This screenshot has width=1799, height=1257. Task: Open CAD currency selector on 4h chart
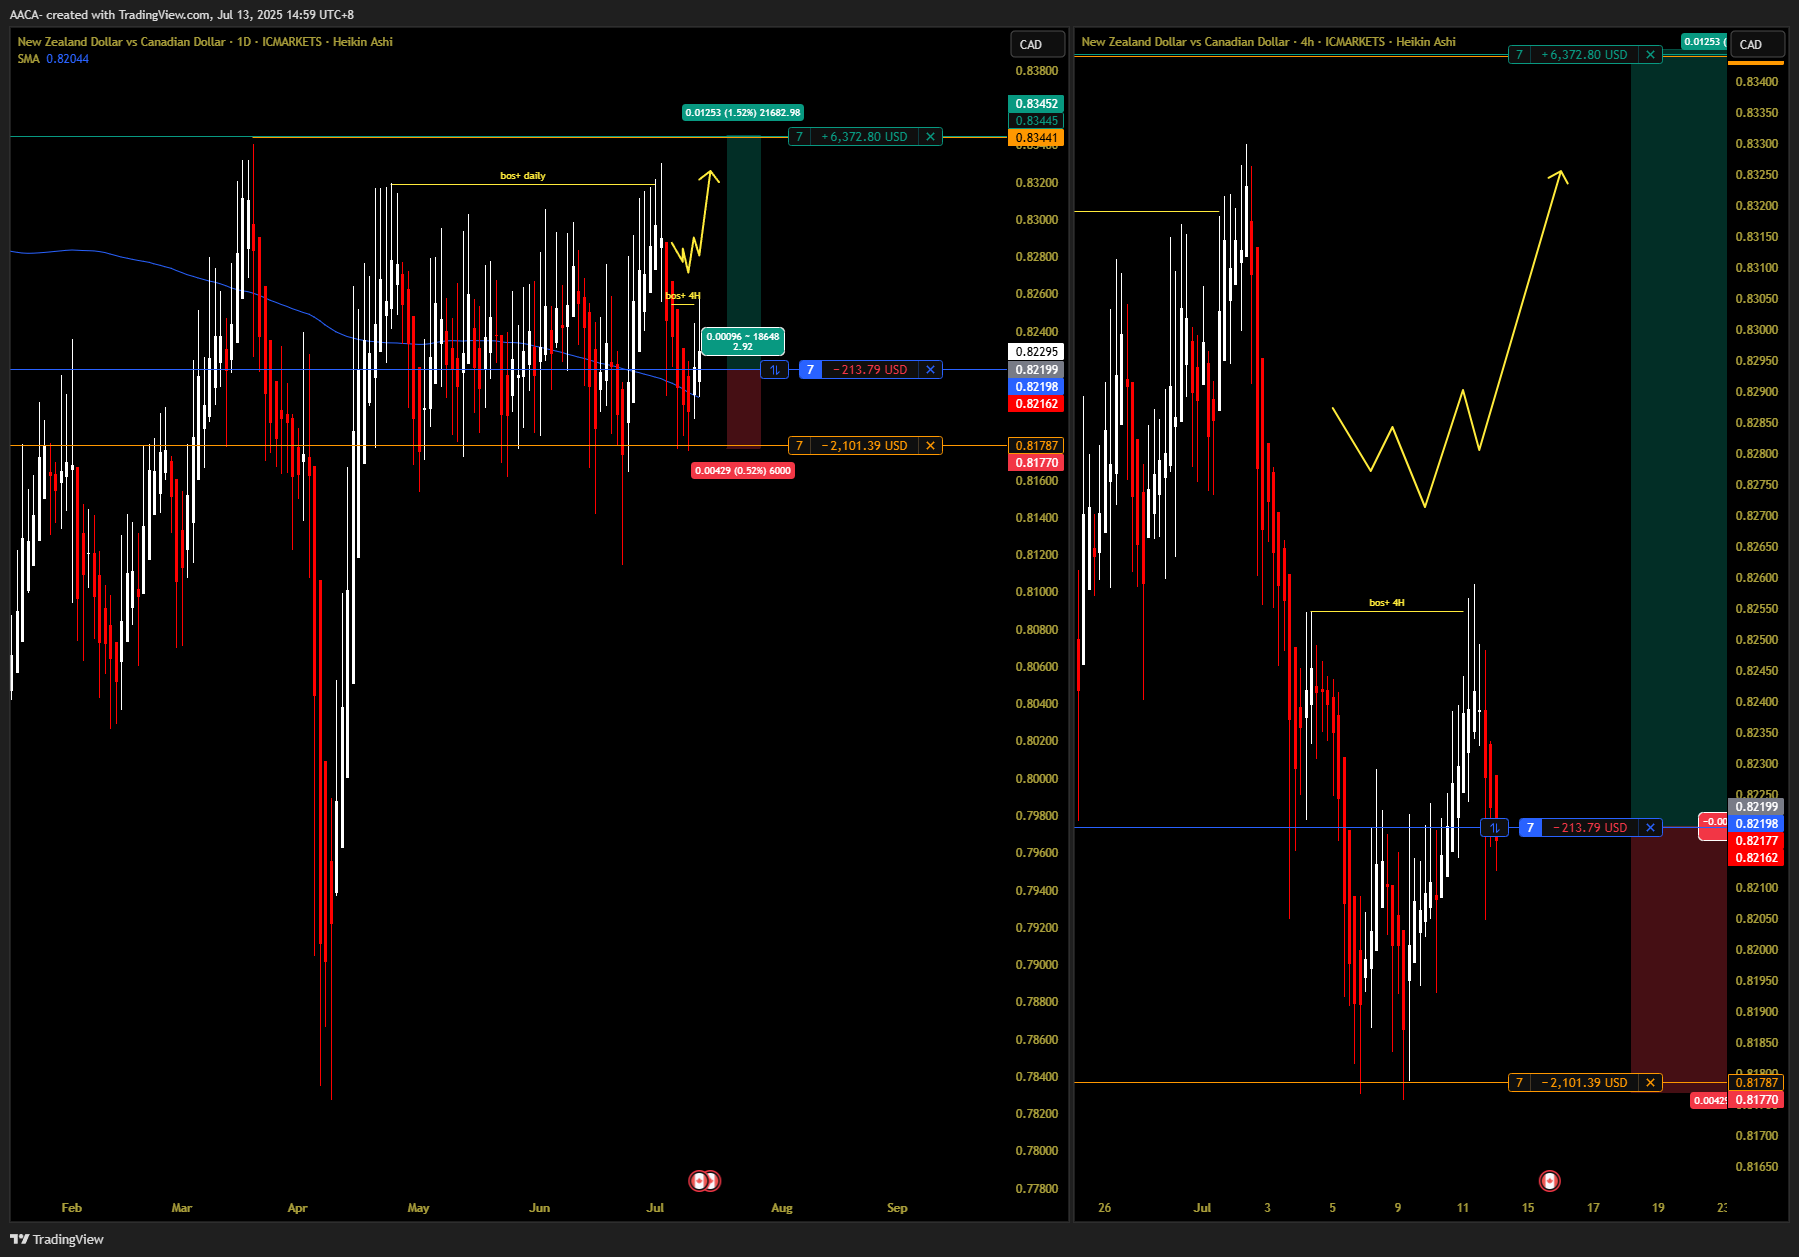pyautogui.click(x=1757, y=45)
